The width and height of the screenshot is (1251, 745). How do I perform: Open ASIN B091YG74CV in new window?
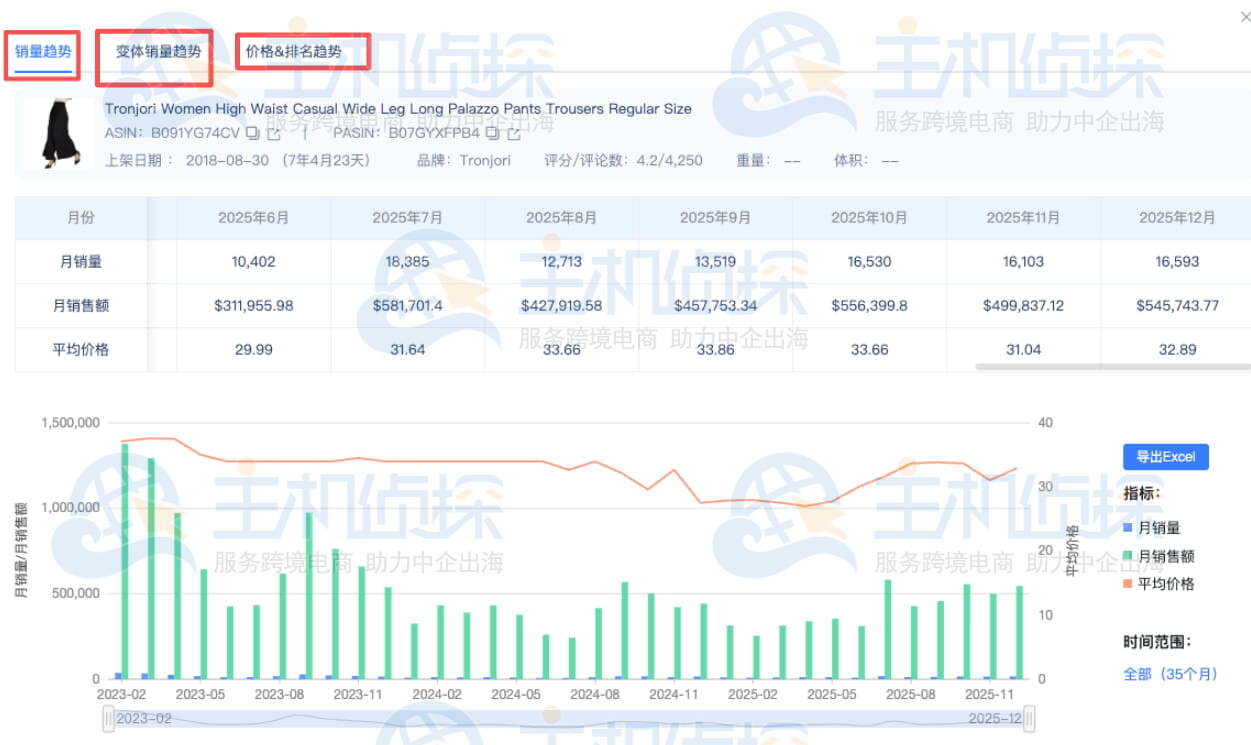(x=273, y=133)
